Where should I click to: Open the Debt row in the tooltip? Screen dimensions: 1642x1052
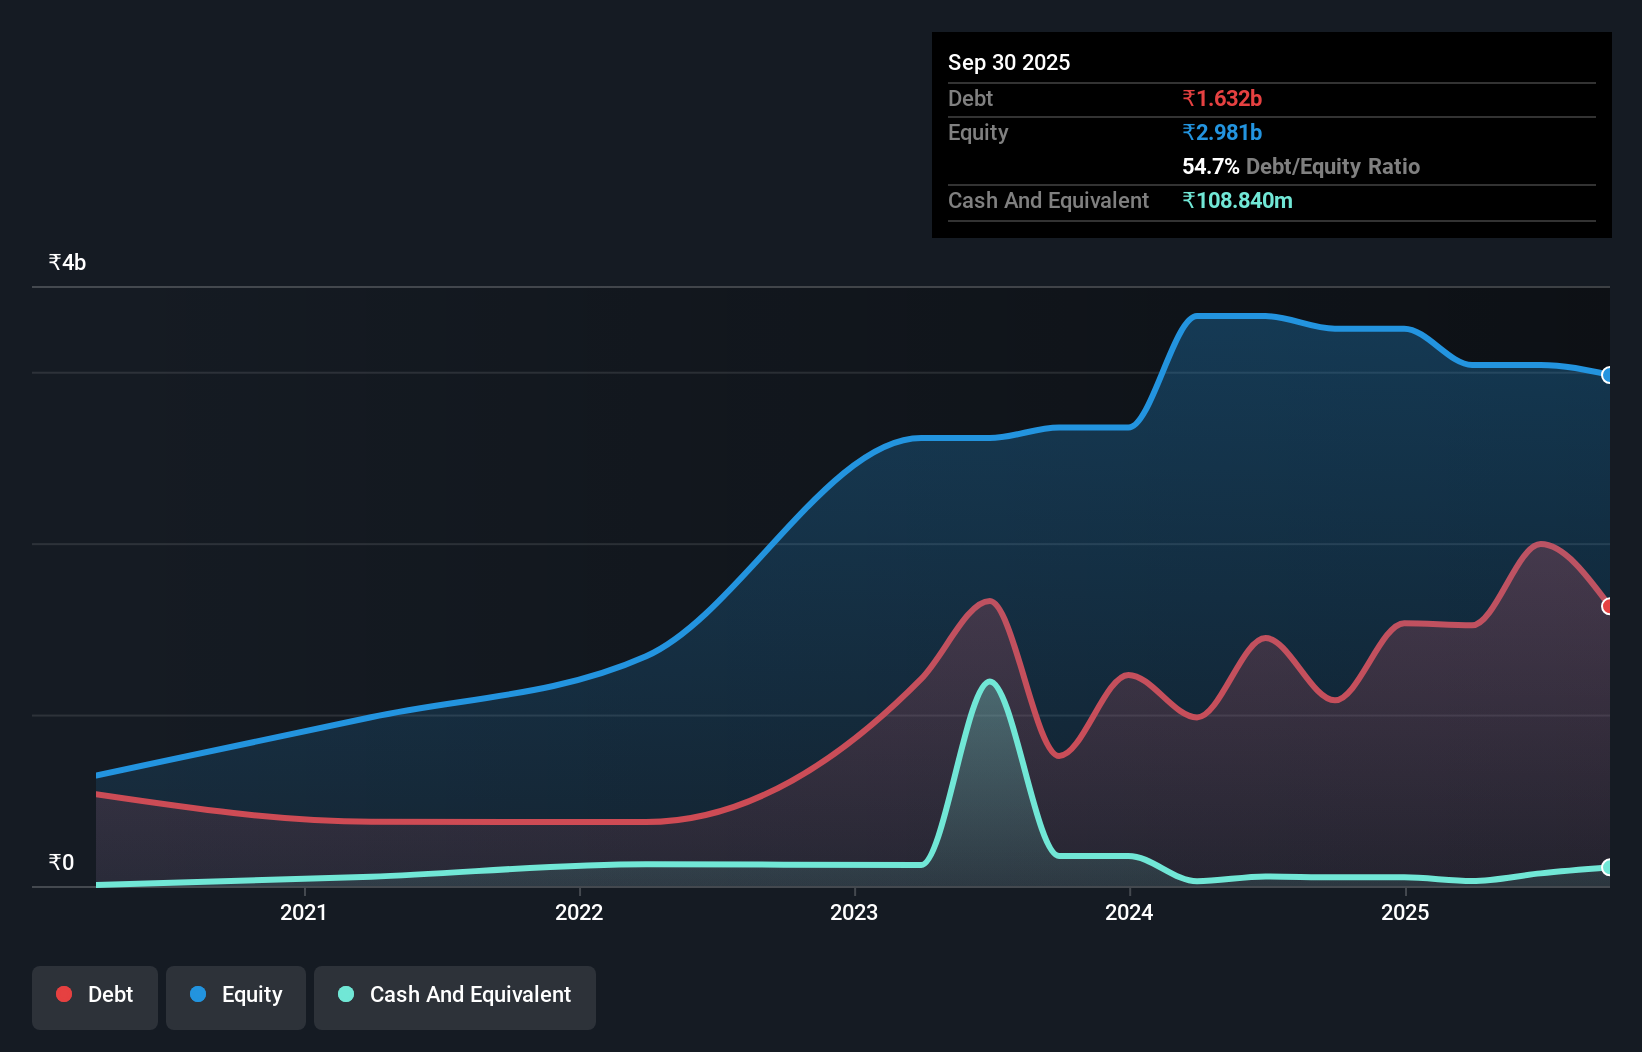[970, 98]
